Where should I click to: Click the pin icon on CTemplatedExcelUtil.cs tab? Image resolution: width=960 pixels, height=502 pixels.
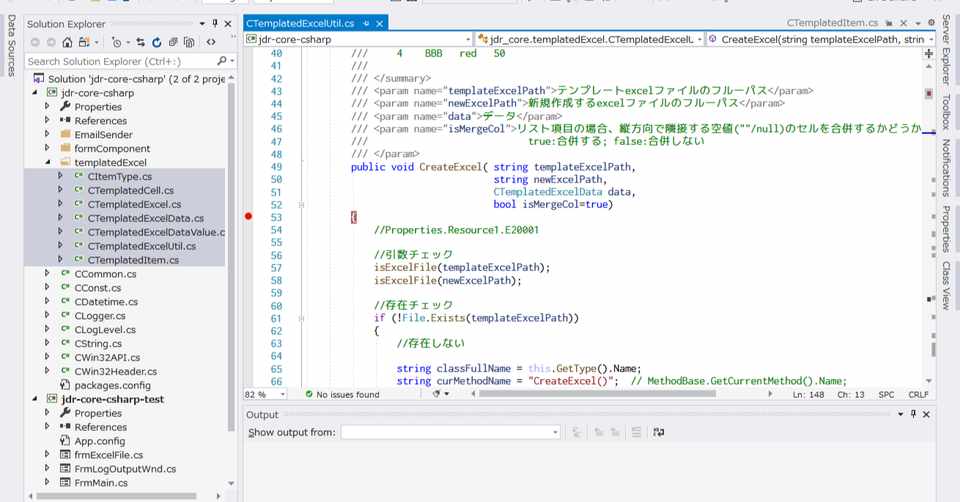[x=366, y=23]
